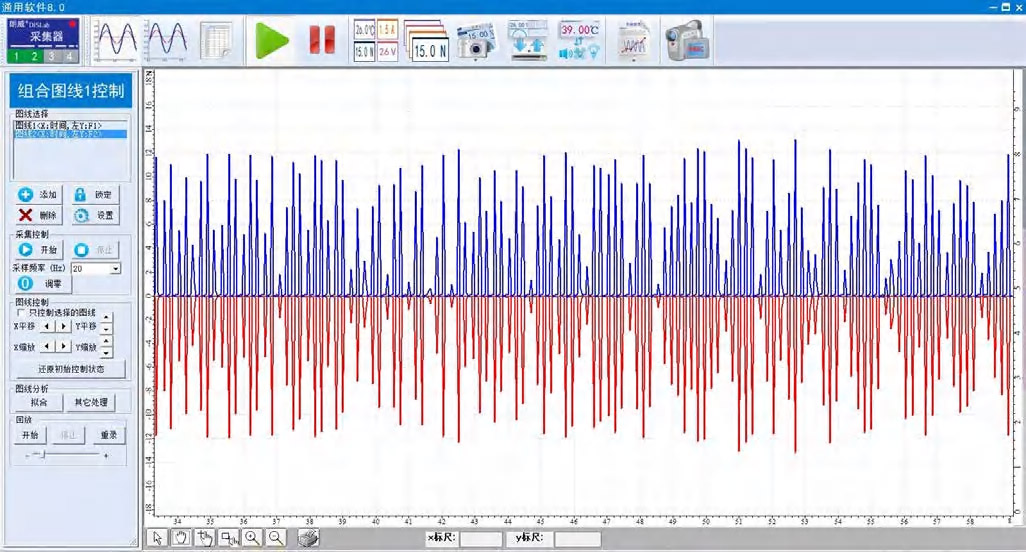Click the camera snapshot icon
Screen dimensions: 1026x552
[476, 40]
